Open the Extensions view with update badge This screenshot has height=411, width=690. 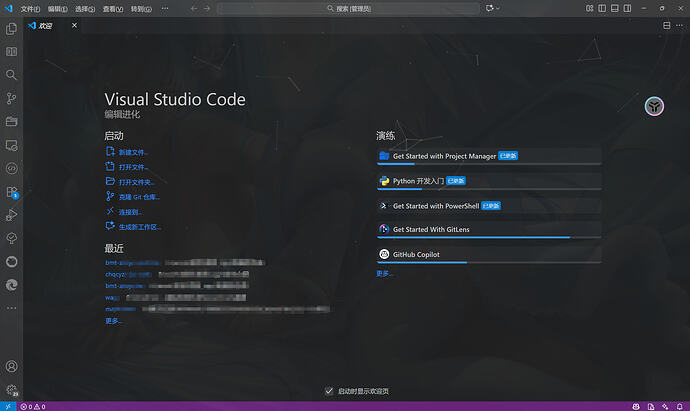pyautogui.click(x=11, y=192)
